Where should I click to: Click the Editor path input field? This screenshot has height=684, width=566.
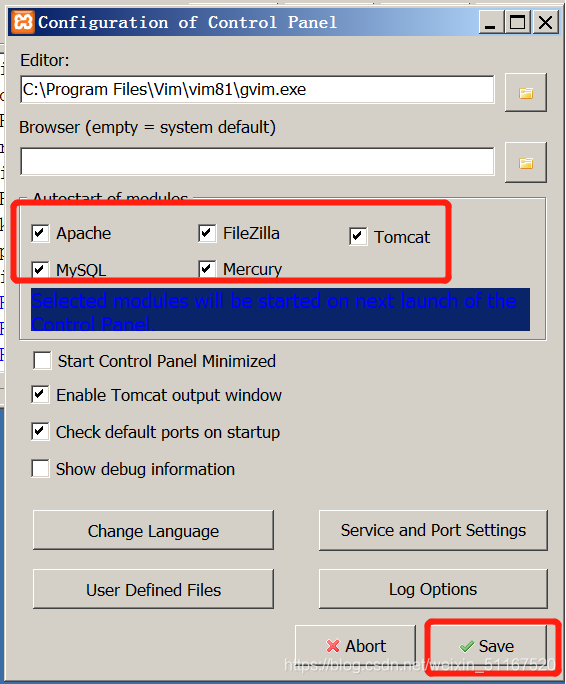[x=257, y=89]
